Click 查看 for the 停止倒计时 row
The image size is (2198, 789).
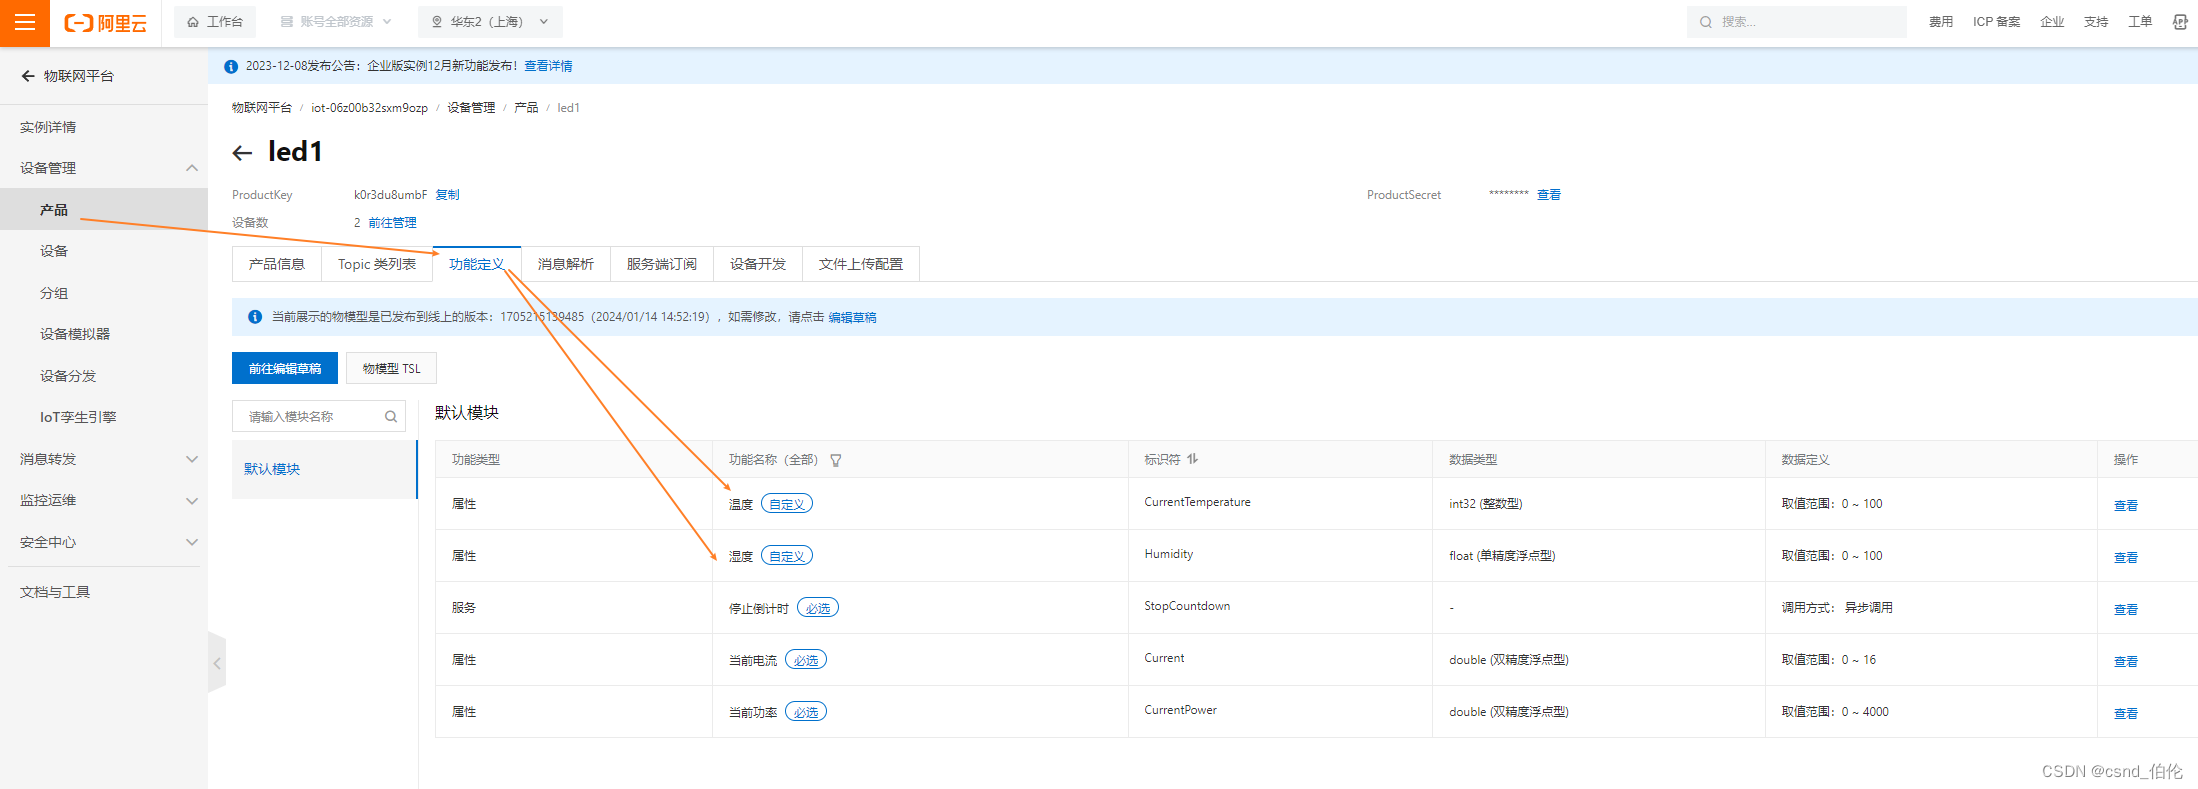pyautogui.click(x=2126, y=609)
